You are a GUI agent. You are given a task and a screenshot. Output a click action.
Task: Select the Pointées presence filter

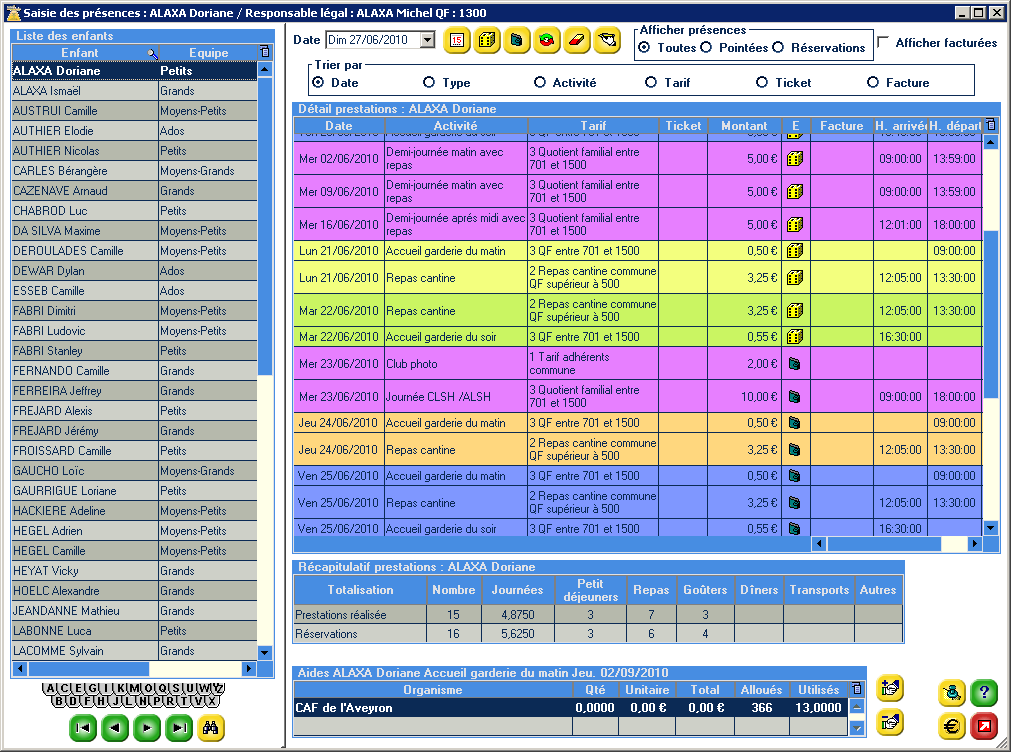706,47
